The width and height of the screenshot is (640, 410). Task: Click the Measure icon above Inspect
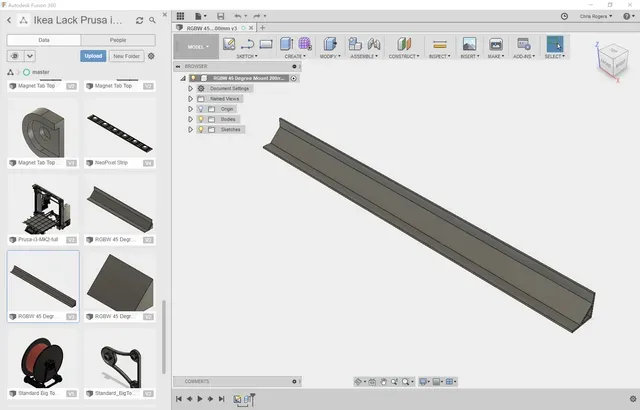pyautogui.click(x=440, y=44)
